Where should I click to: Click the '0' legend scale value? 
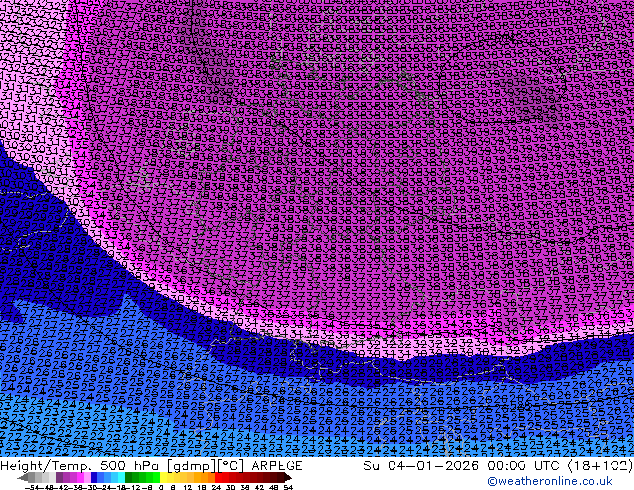tap(161, 487)
